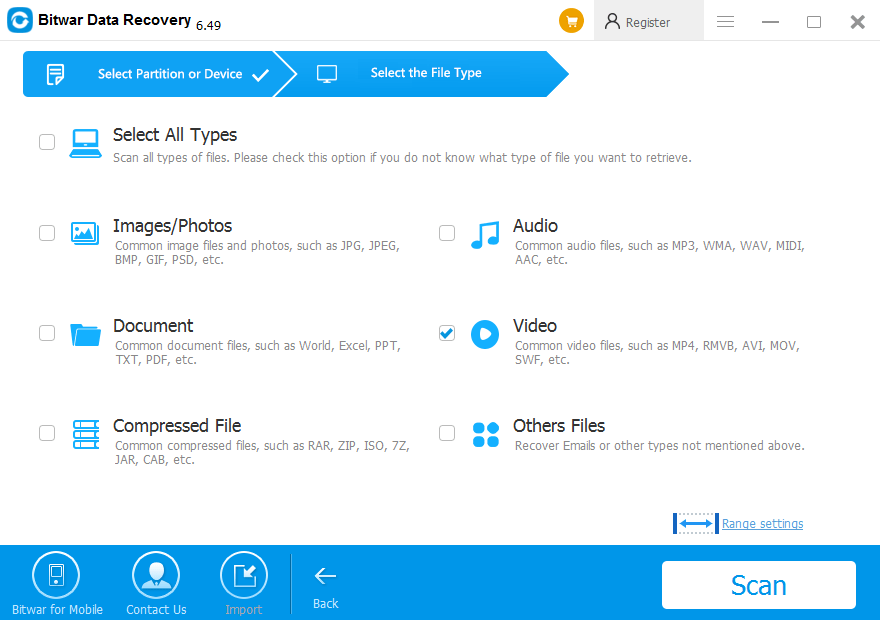This screenshot has height=620, width=880.
Task: Enable the Select All Types checkbox
Action: pos(47,142)
